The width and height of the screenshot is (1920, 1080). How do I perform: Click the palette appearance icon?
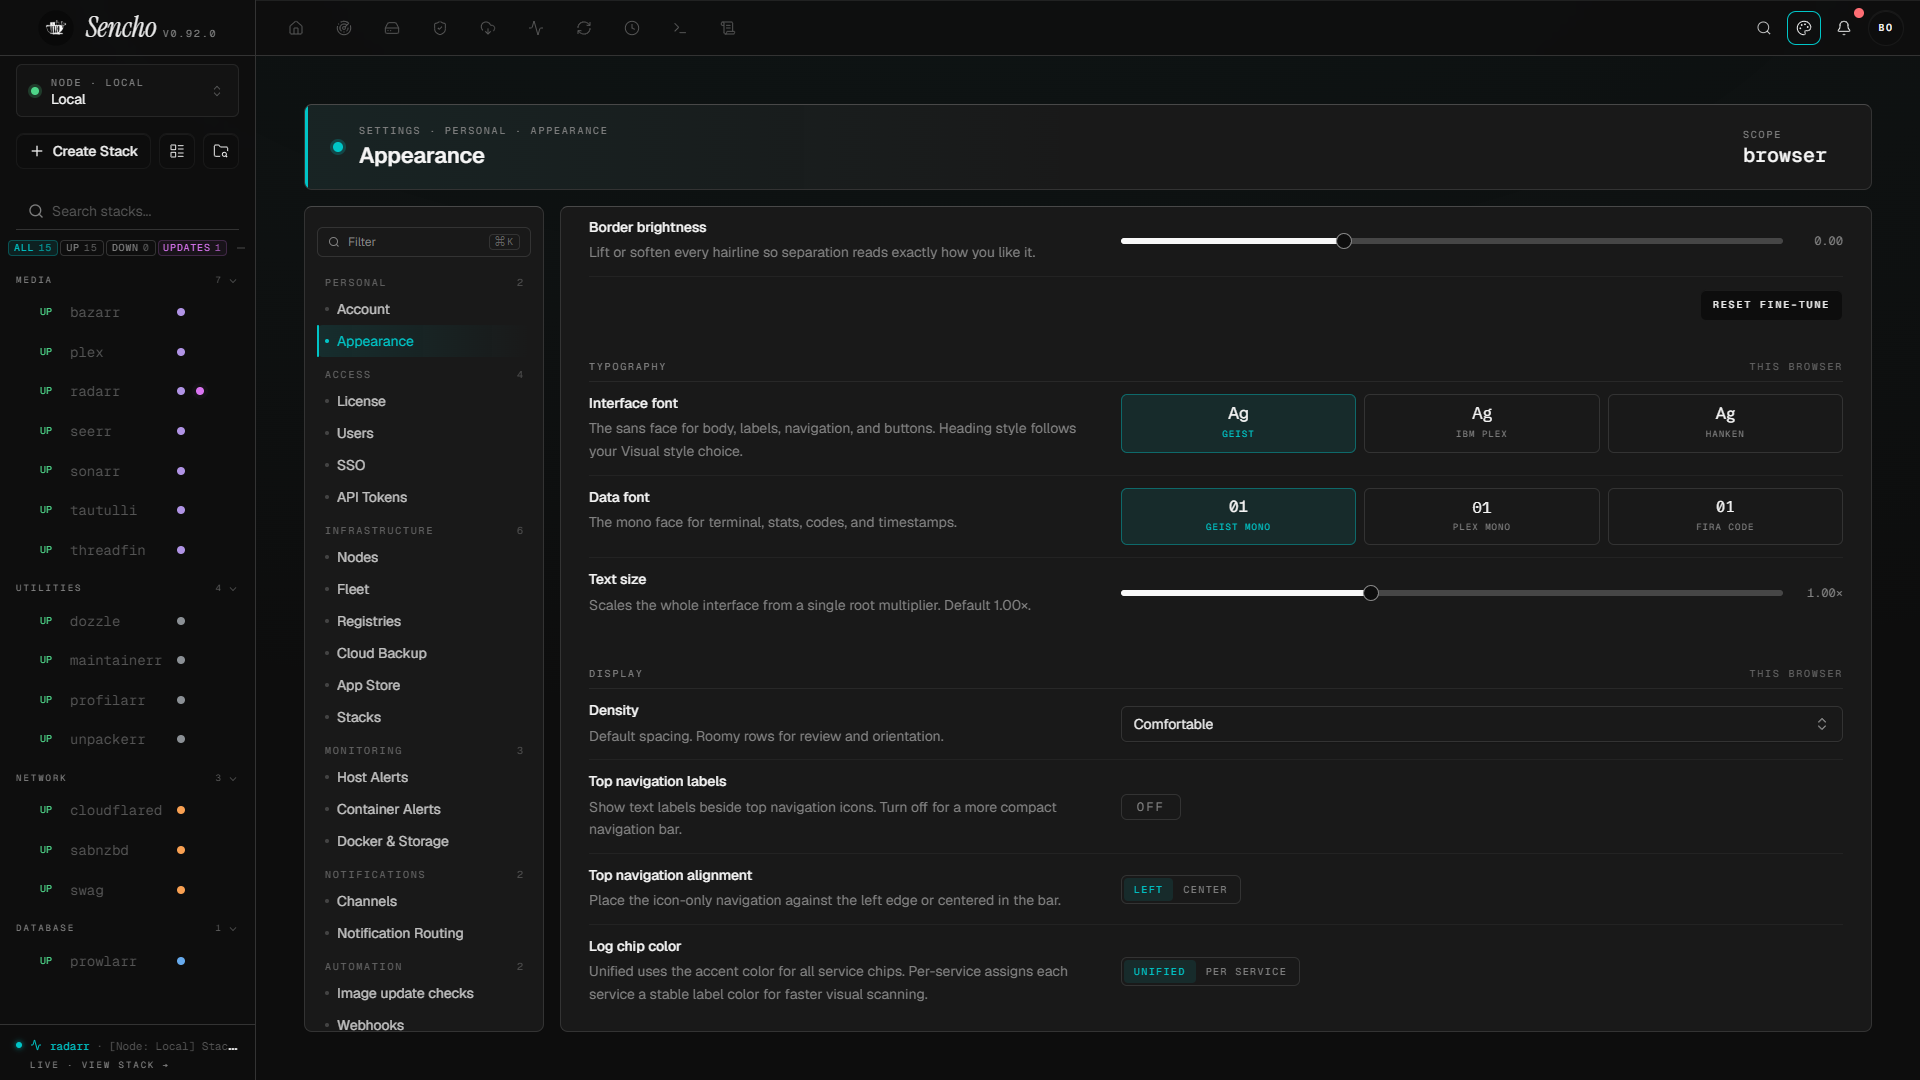pos(1804,28)
